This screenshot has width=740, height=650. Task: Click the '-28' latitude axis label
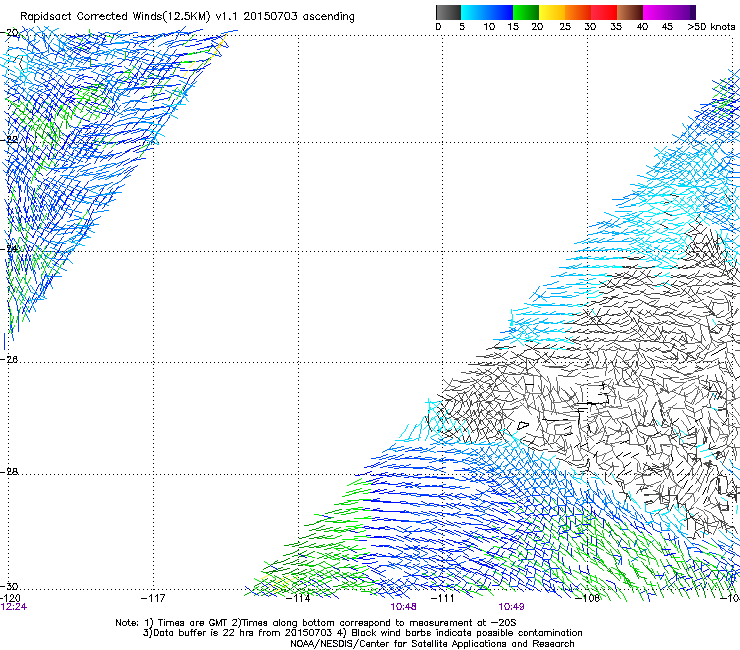point(9,471)
